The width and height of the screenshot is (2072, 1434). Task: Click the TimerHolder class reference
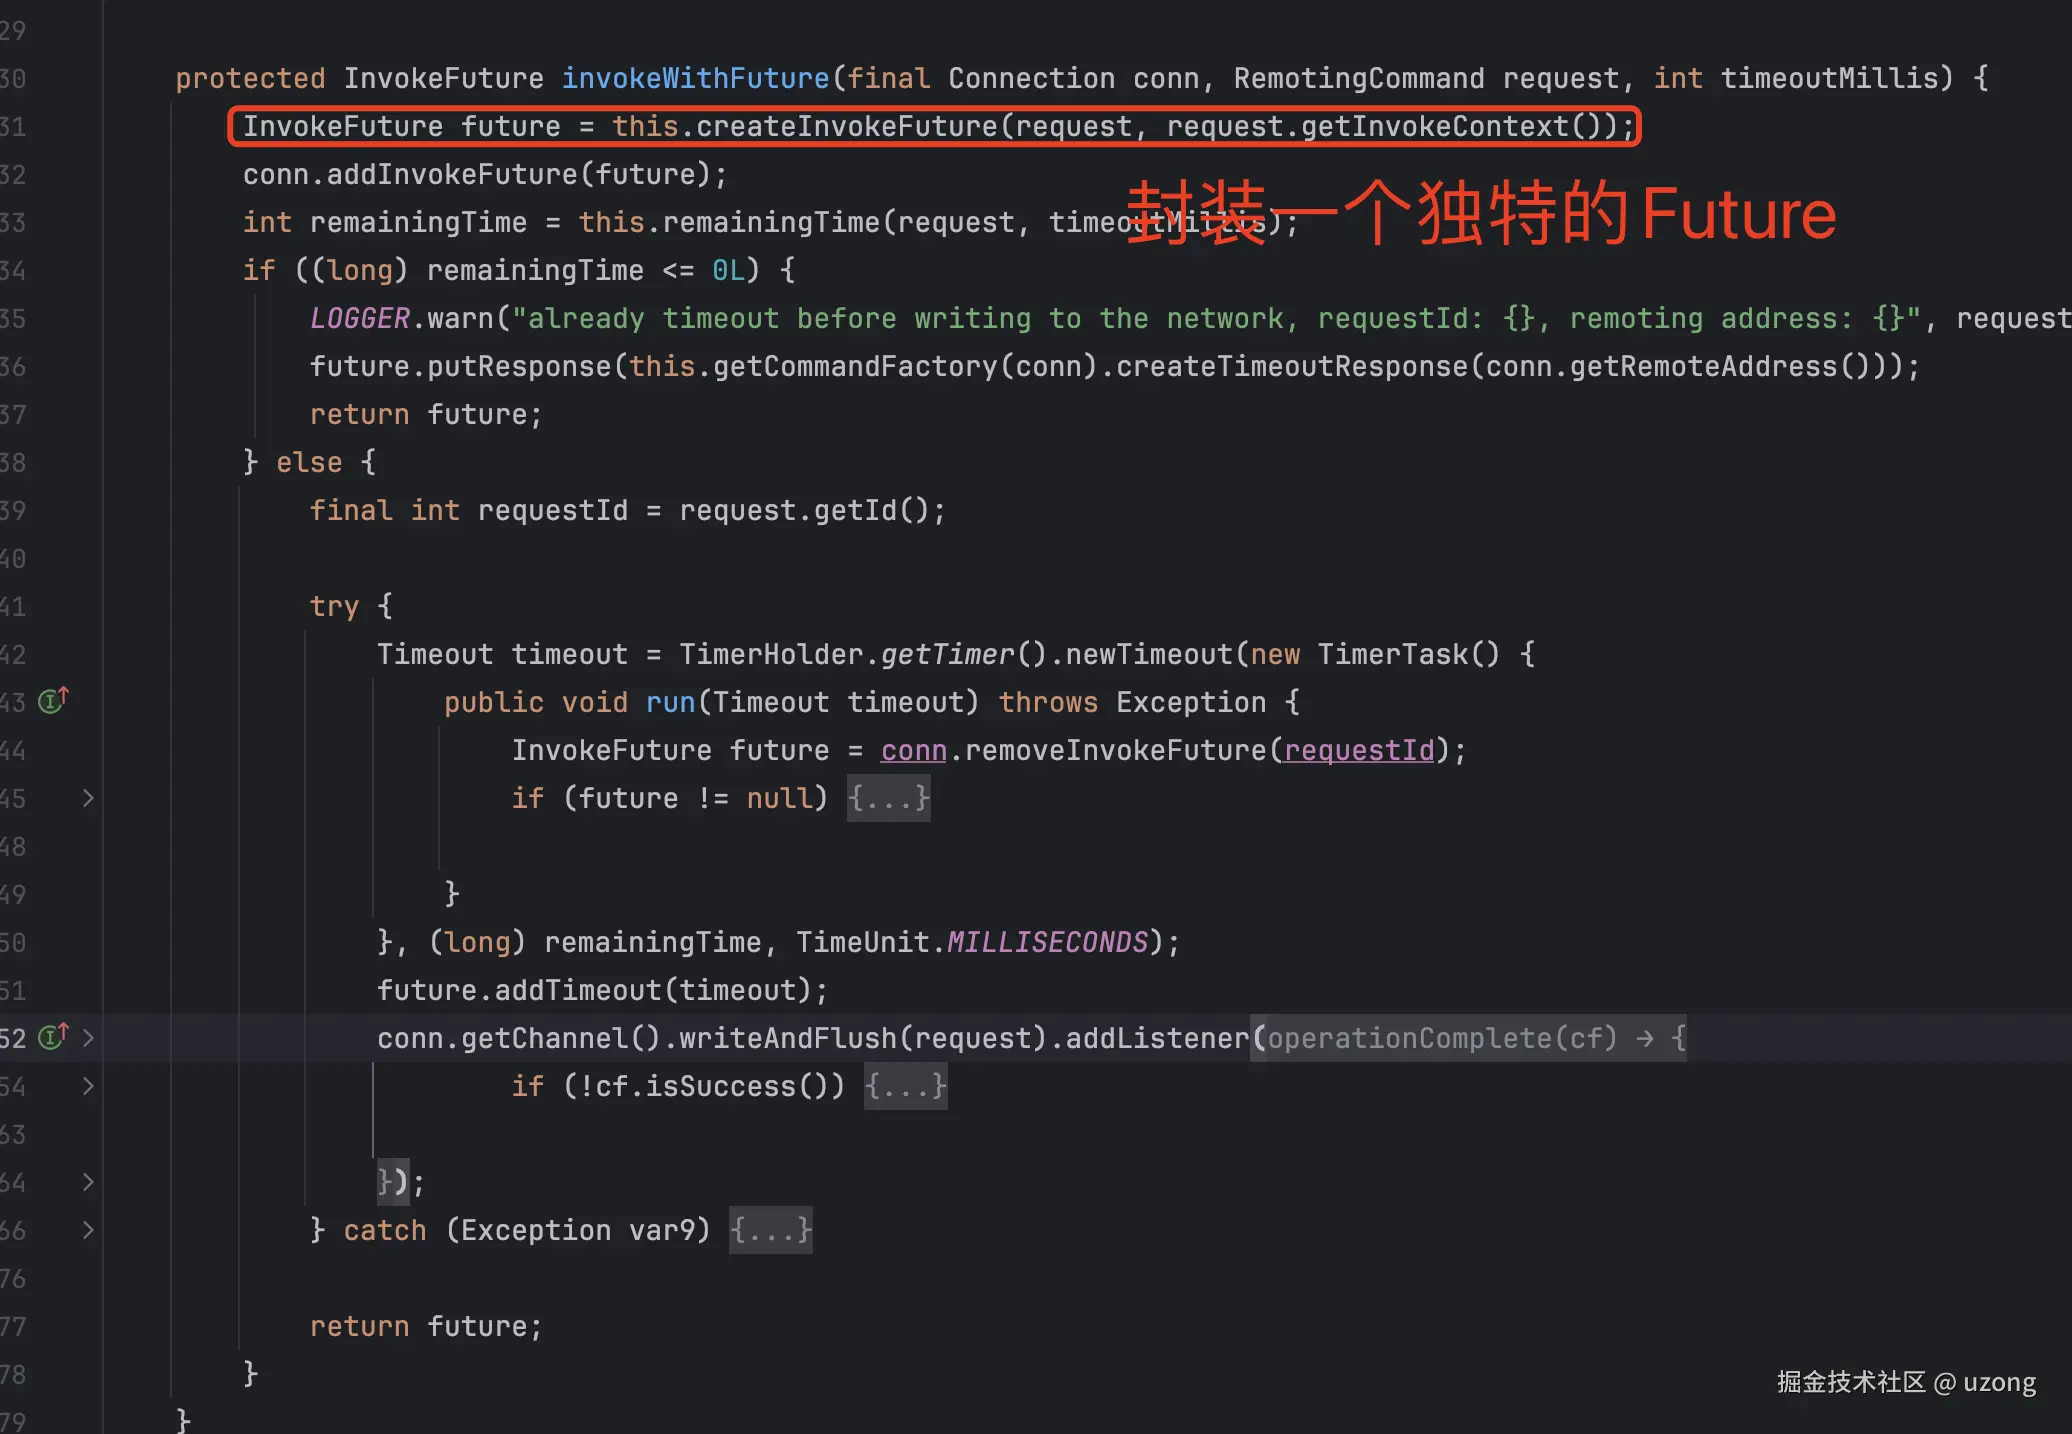coord(770,654)
